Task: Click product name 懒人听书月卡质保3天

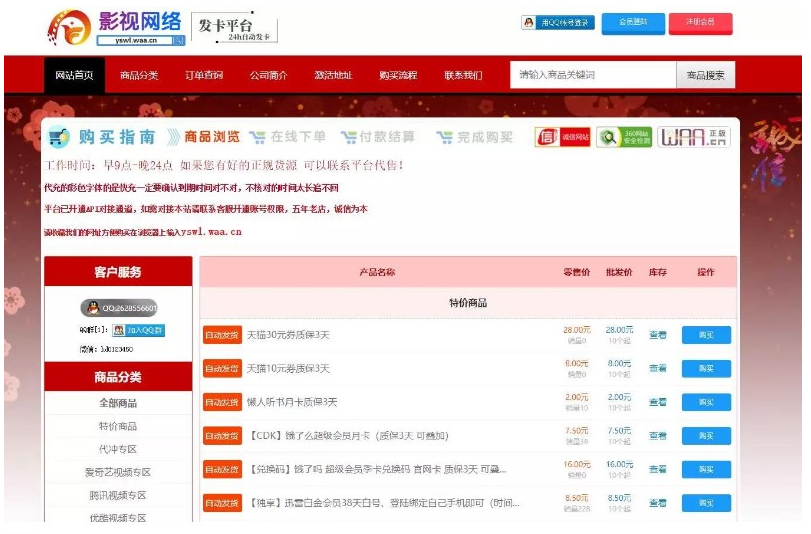Action: coord(292,403)
